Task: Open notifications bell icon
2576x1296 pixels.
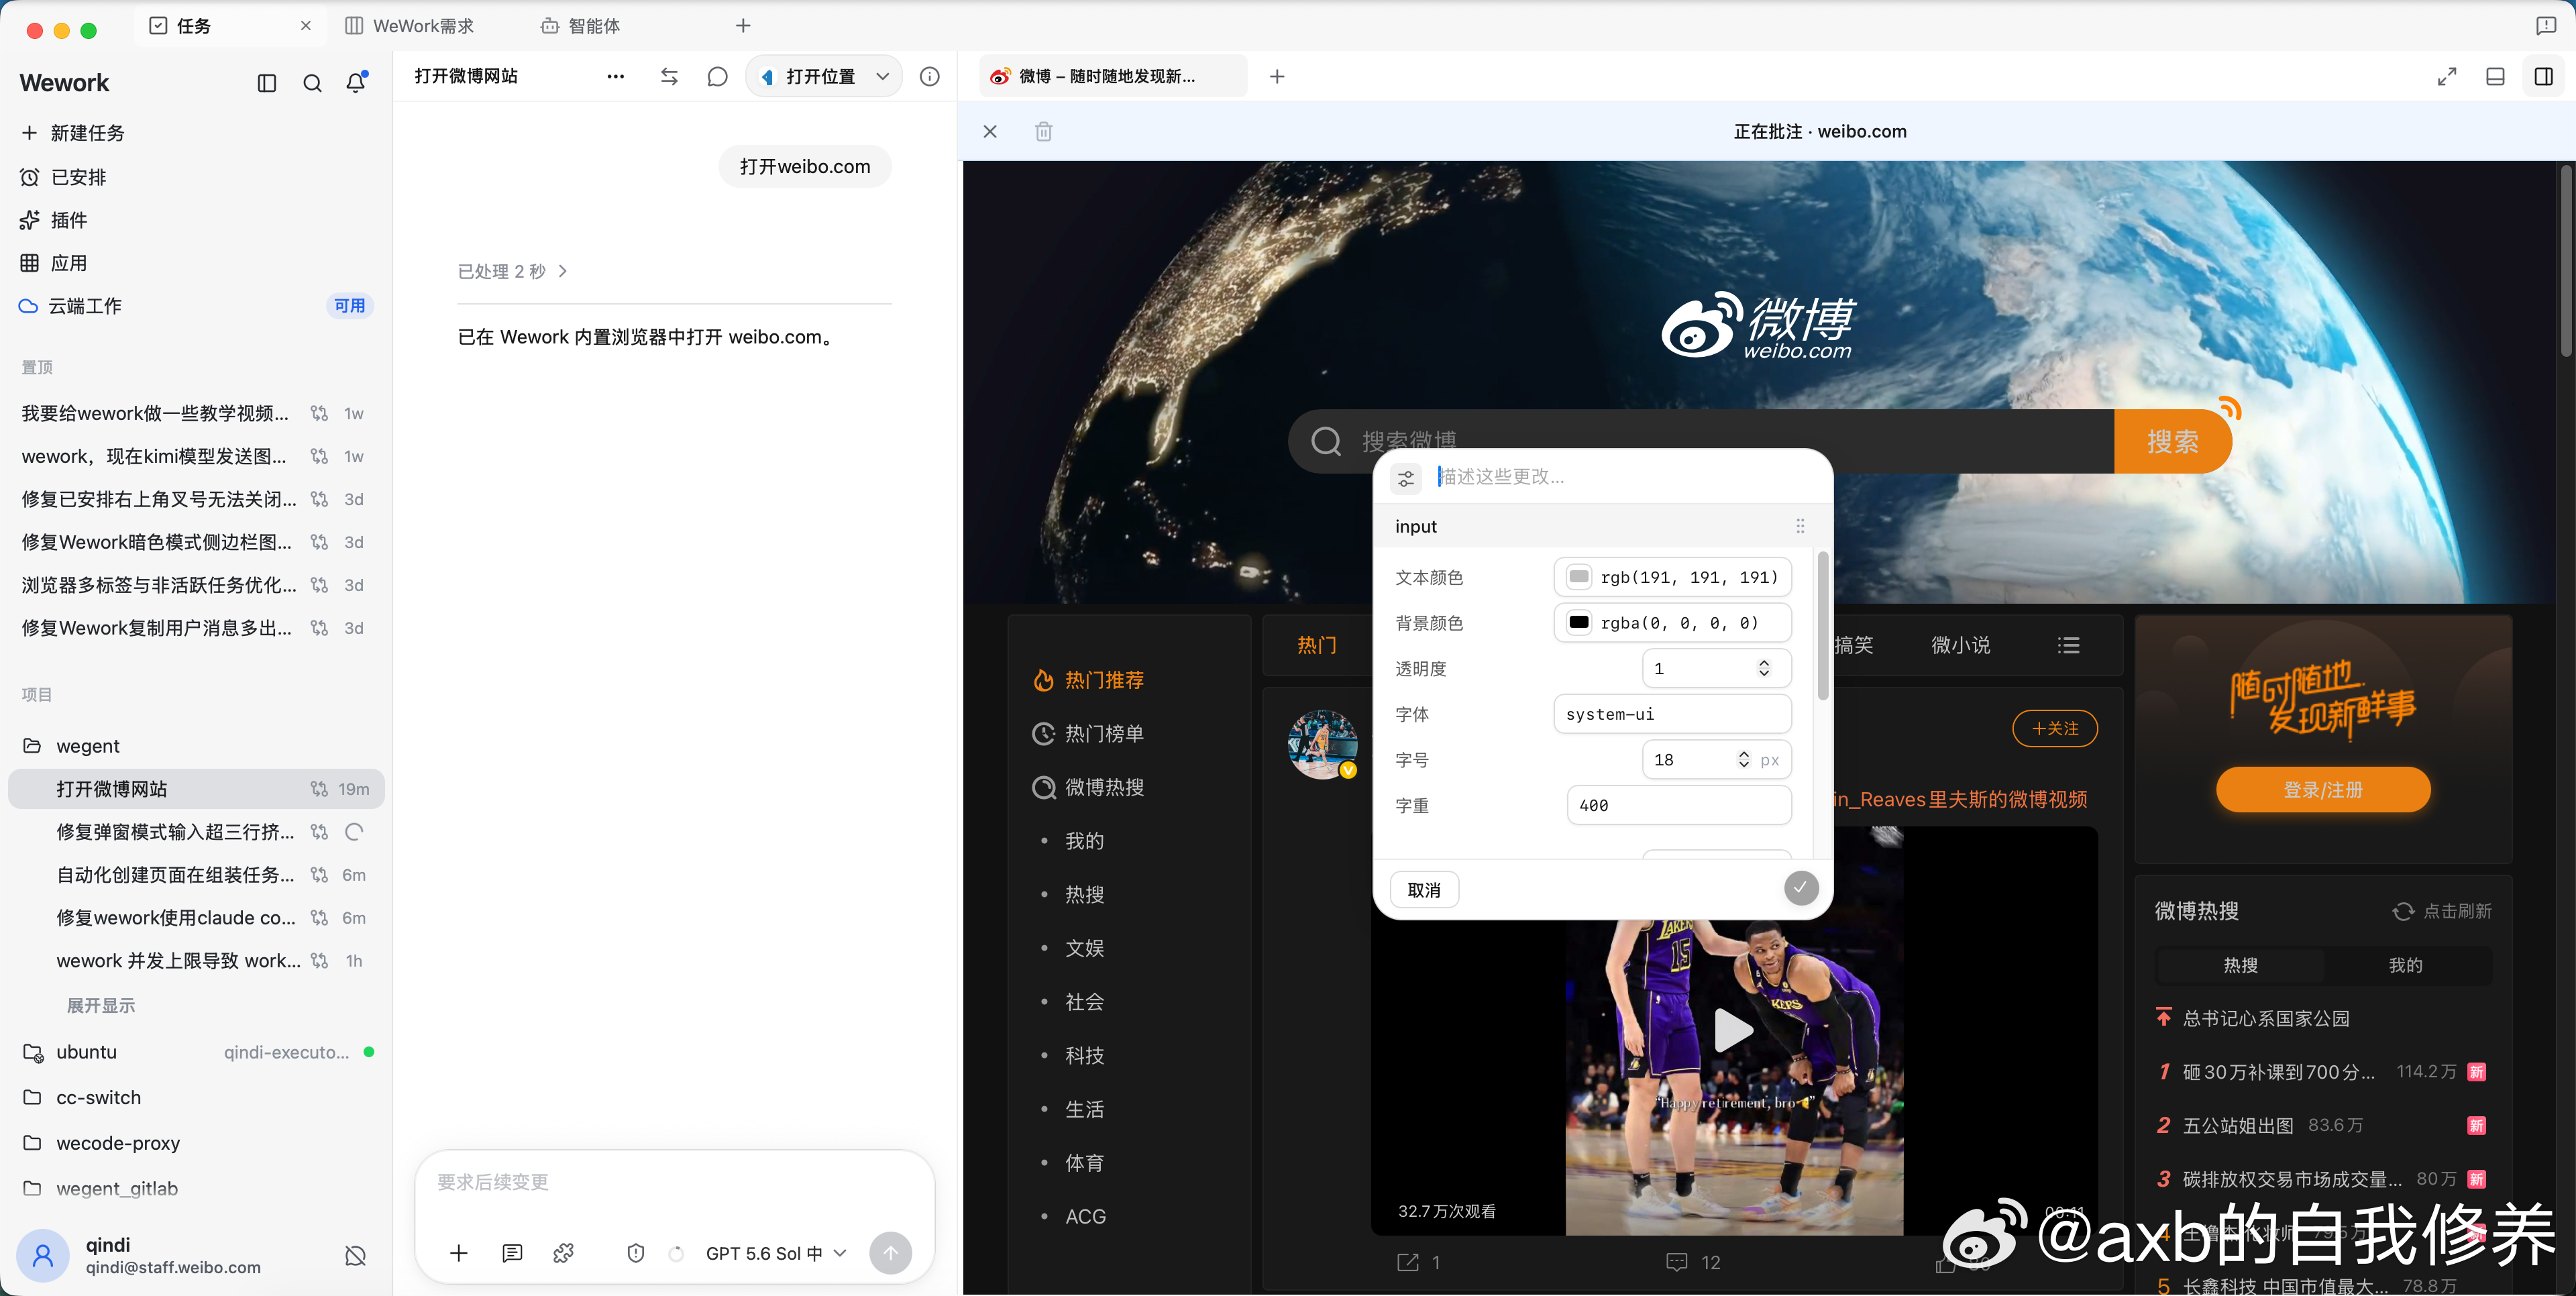Action: pos(356,83)
